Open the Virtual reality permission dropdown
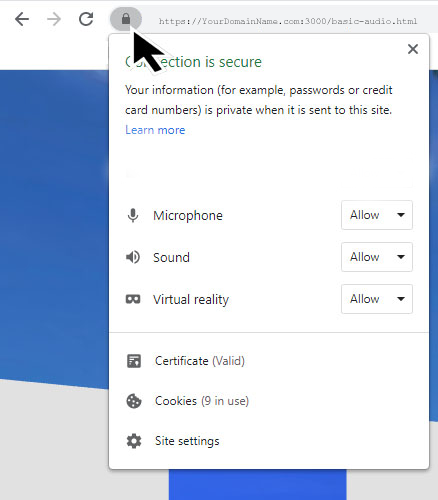438x500 pixels. pos(377,299)
